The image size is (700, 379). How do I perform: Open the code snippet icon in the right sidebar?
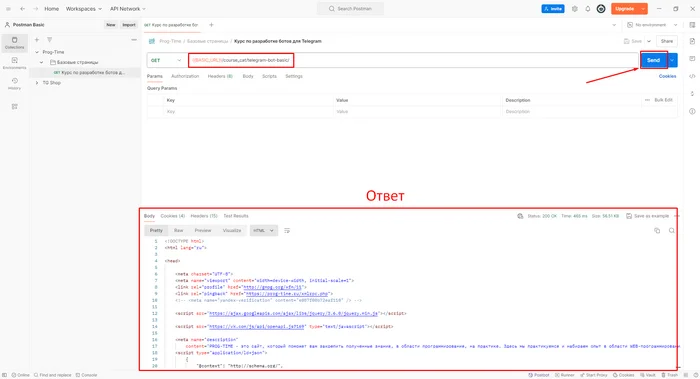692,76
